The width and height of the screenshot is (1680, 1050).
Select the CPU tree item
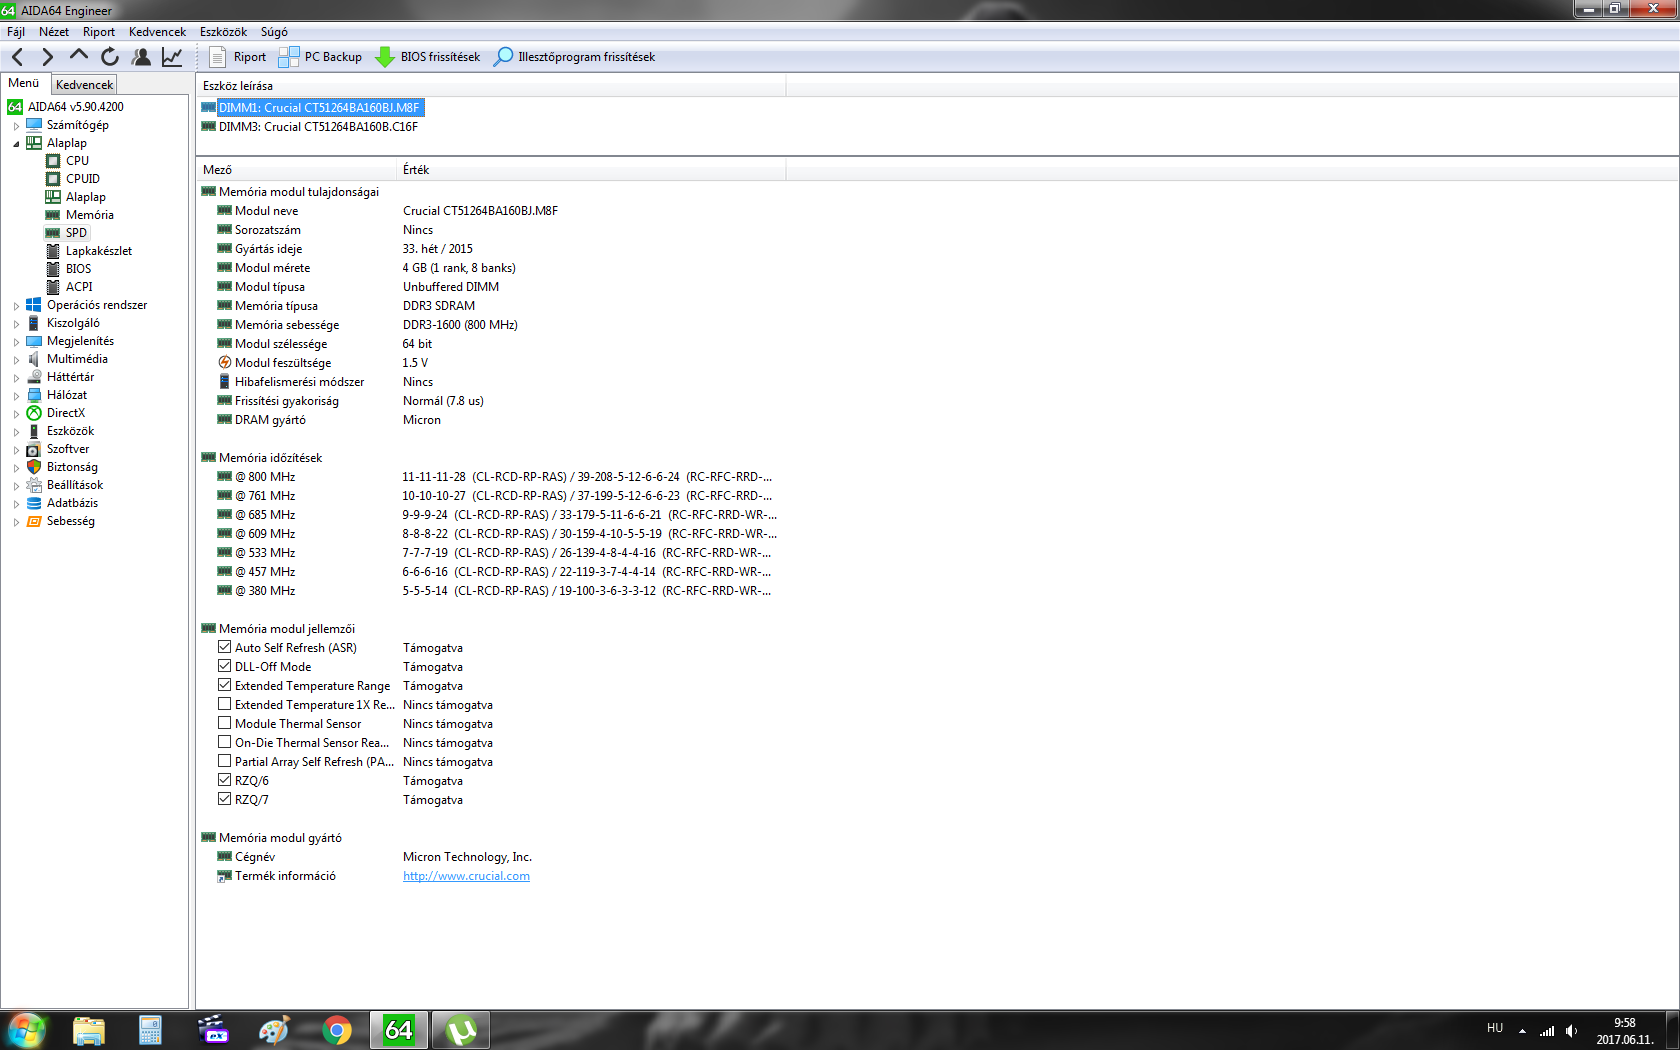(x=77, y=160)
